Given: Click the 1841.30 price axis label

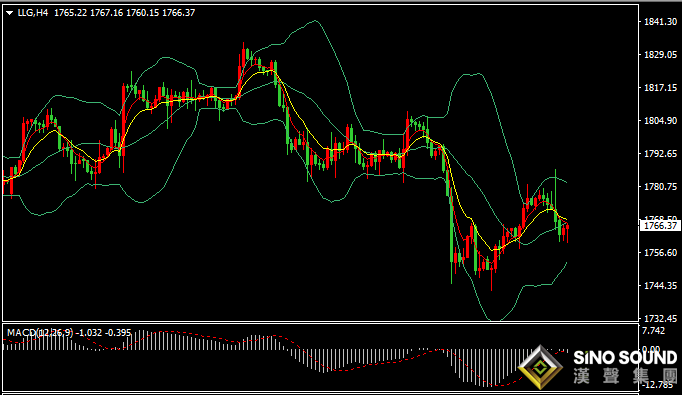Looking at the screenshot, I should tap(660, 21).
